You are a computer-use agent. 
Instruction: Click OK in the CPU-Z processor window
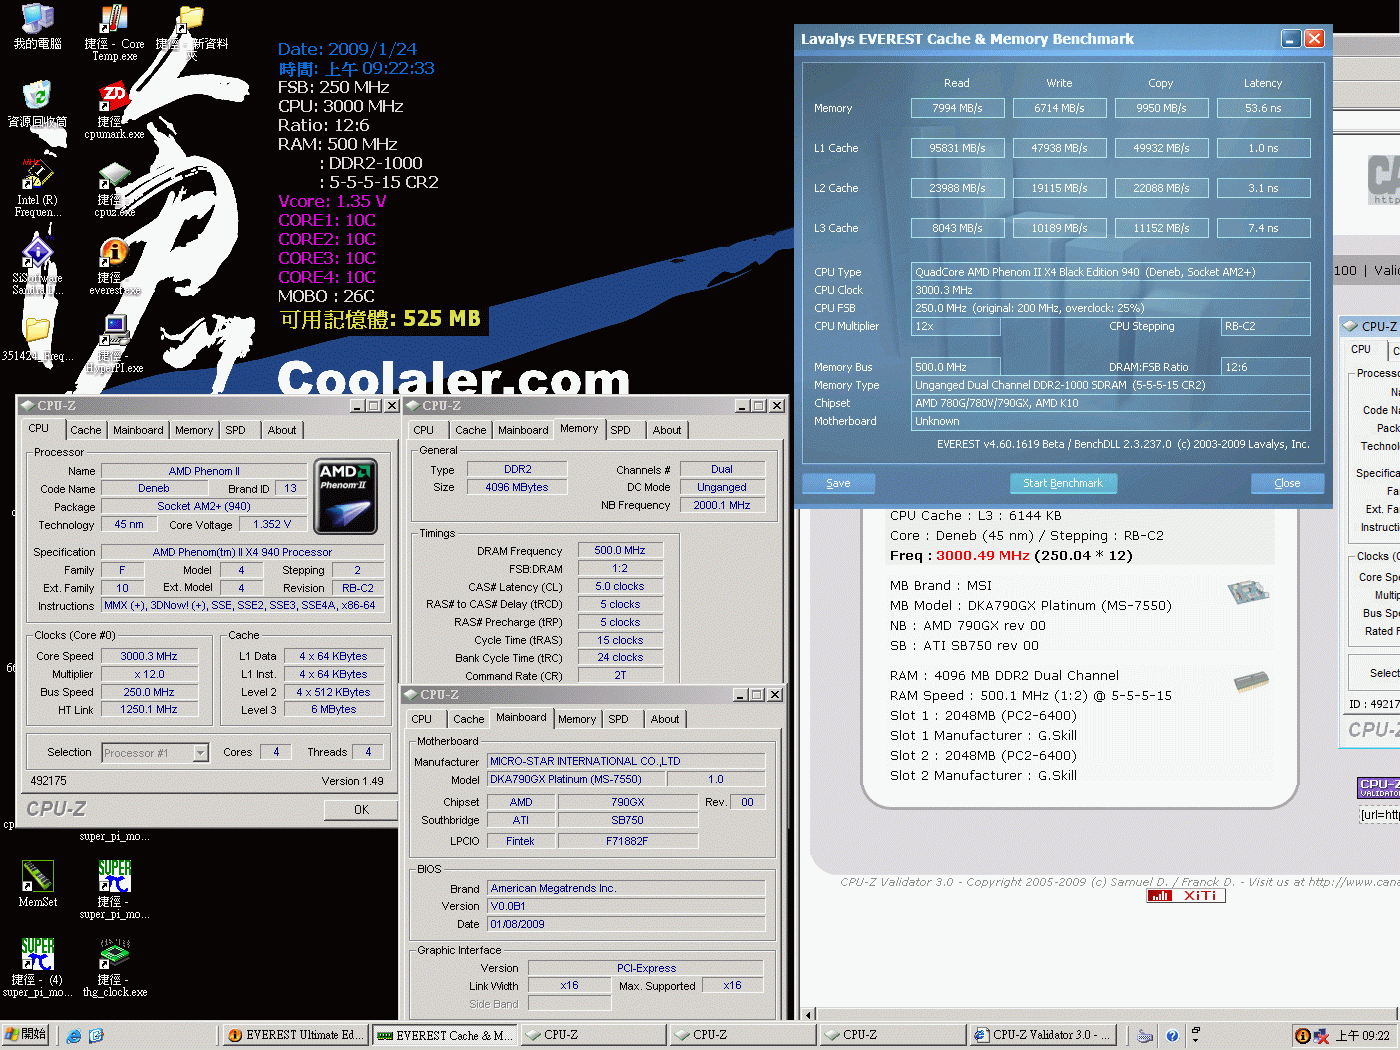click(361, 810)
